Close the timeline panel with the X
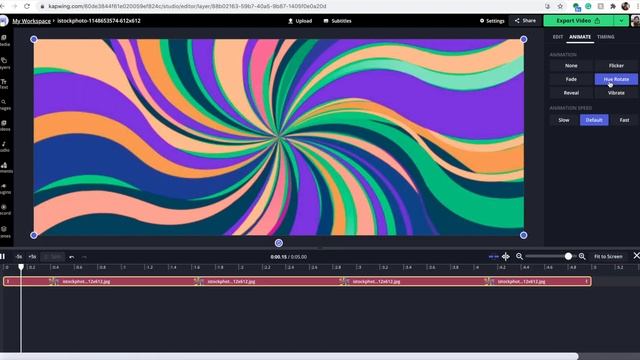This screenshot has height=360, width=640. coord(636,256)
